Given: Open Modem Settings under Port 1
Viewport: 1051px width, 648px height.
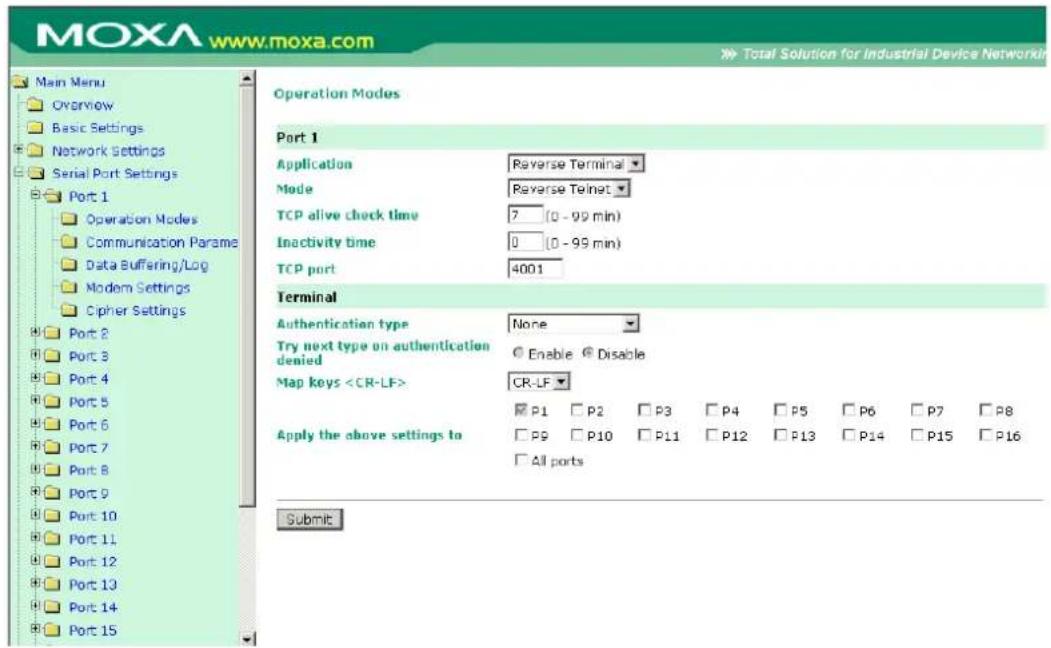Looking at the screenshot, I should click(x=138, y=287).
